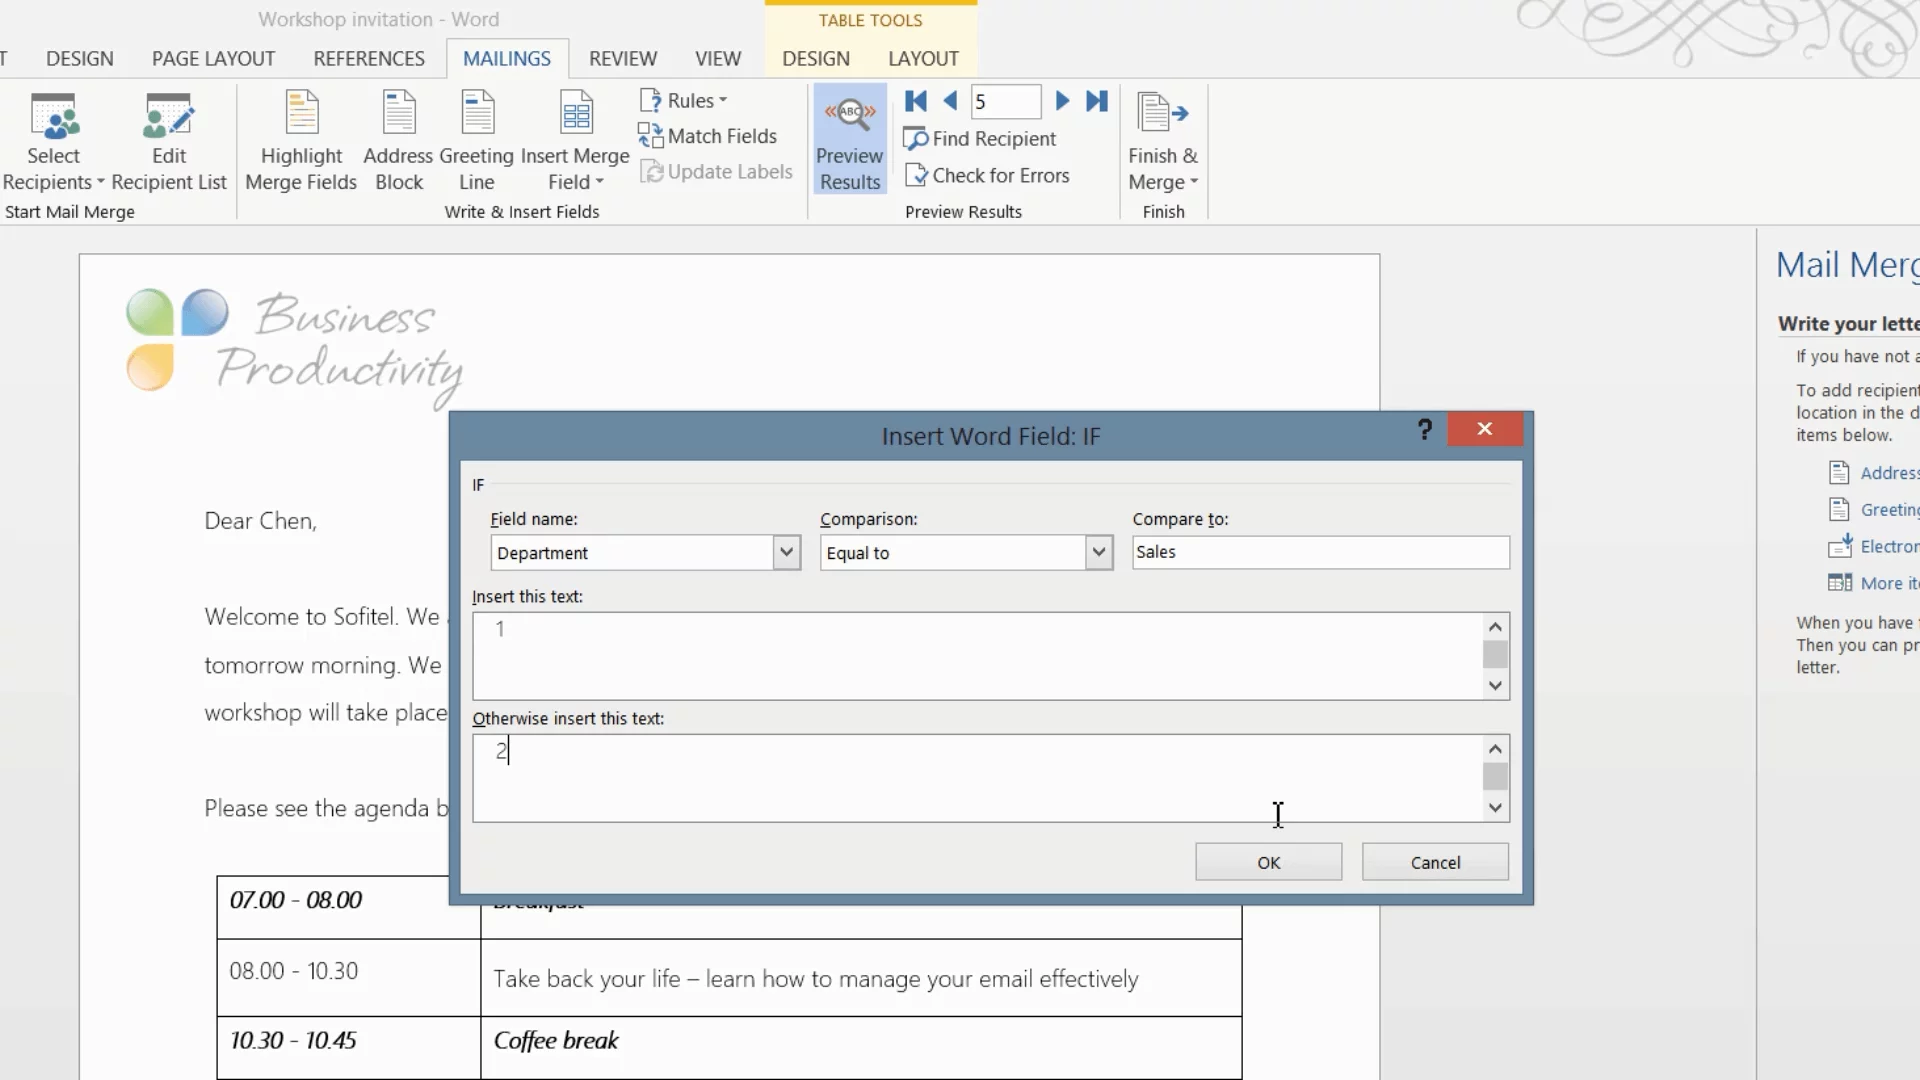Cancel the Insert Word Field dialog
Screen dimensions: 1920x1080
click(1434, 862)
